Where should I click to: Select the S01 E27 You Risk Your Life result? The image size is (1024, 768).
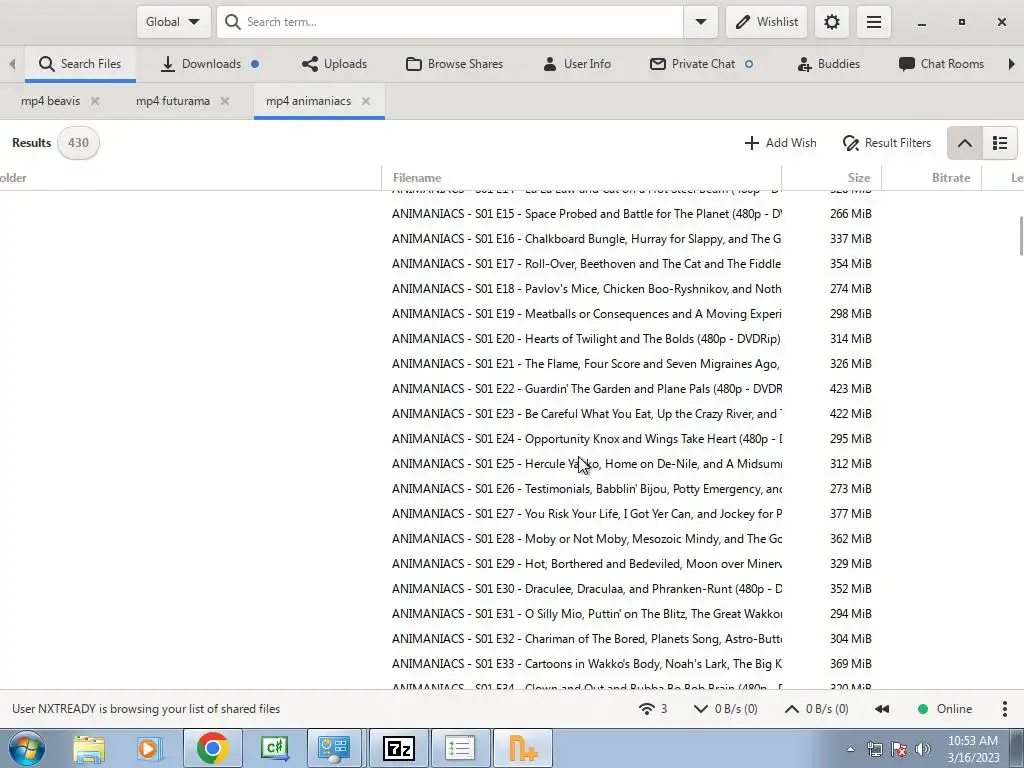(x=587, y=514)
